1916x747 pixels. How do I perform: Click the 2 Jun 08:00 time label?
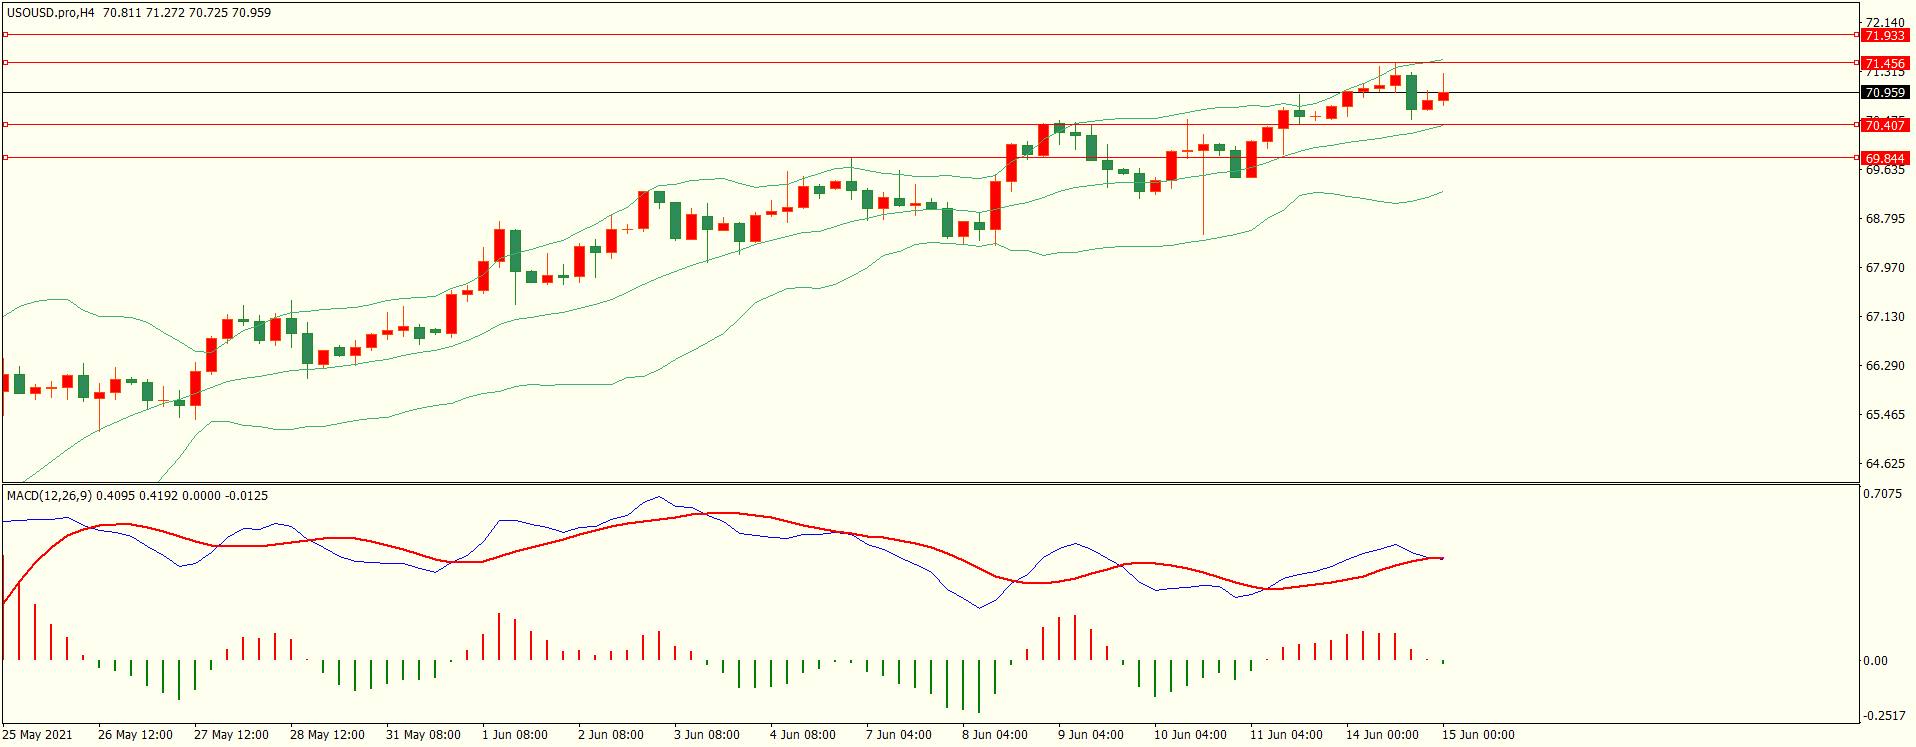[611, 735]
